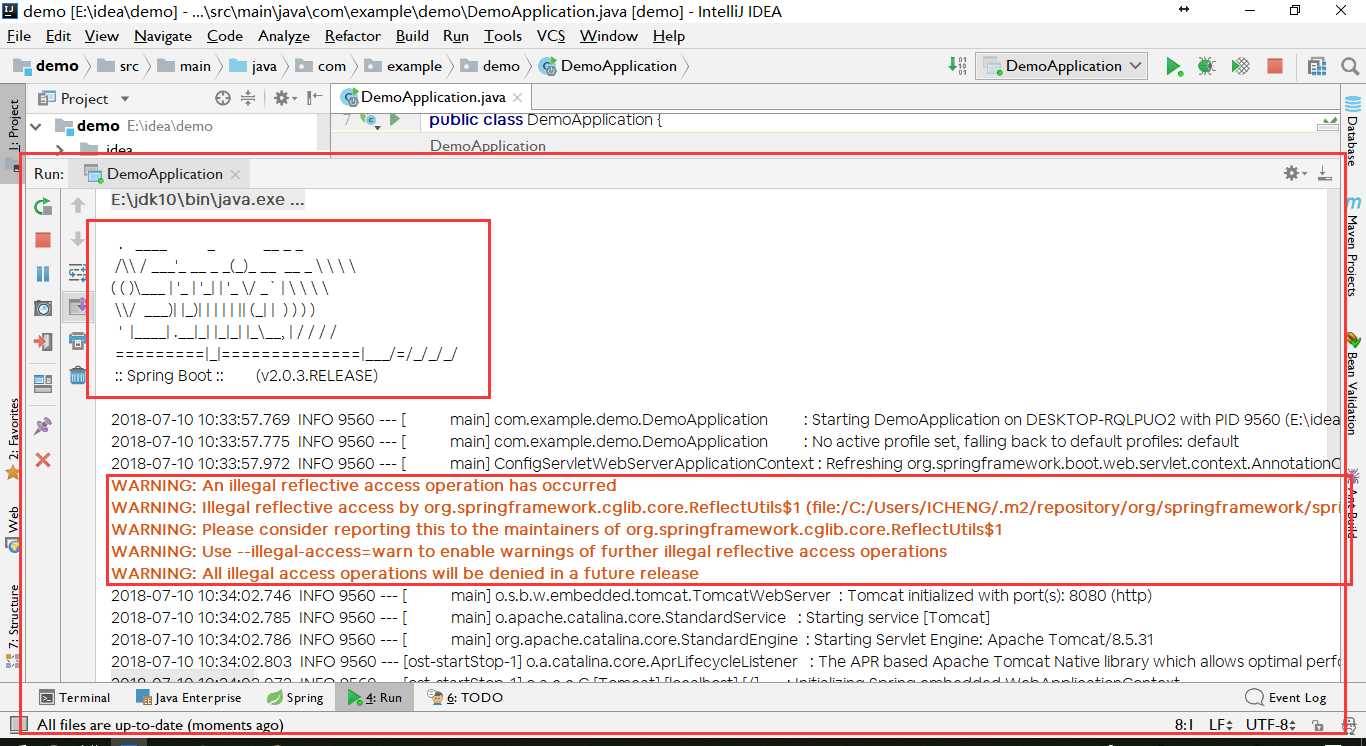Open the Database side tool window
Viewport: 1366px width, 746px height.
(1353, 132)
